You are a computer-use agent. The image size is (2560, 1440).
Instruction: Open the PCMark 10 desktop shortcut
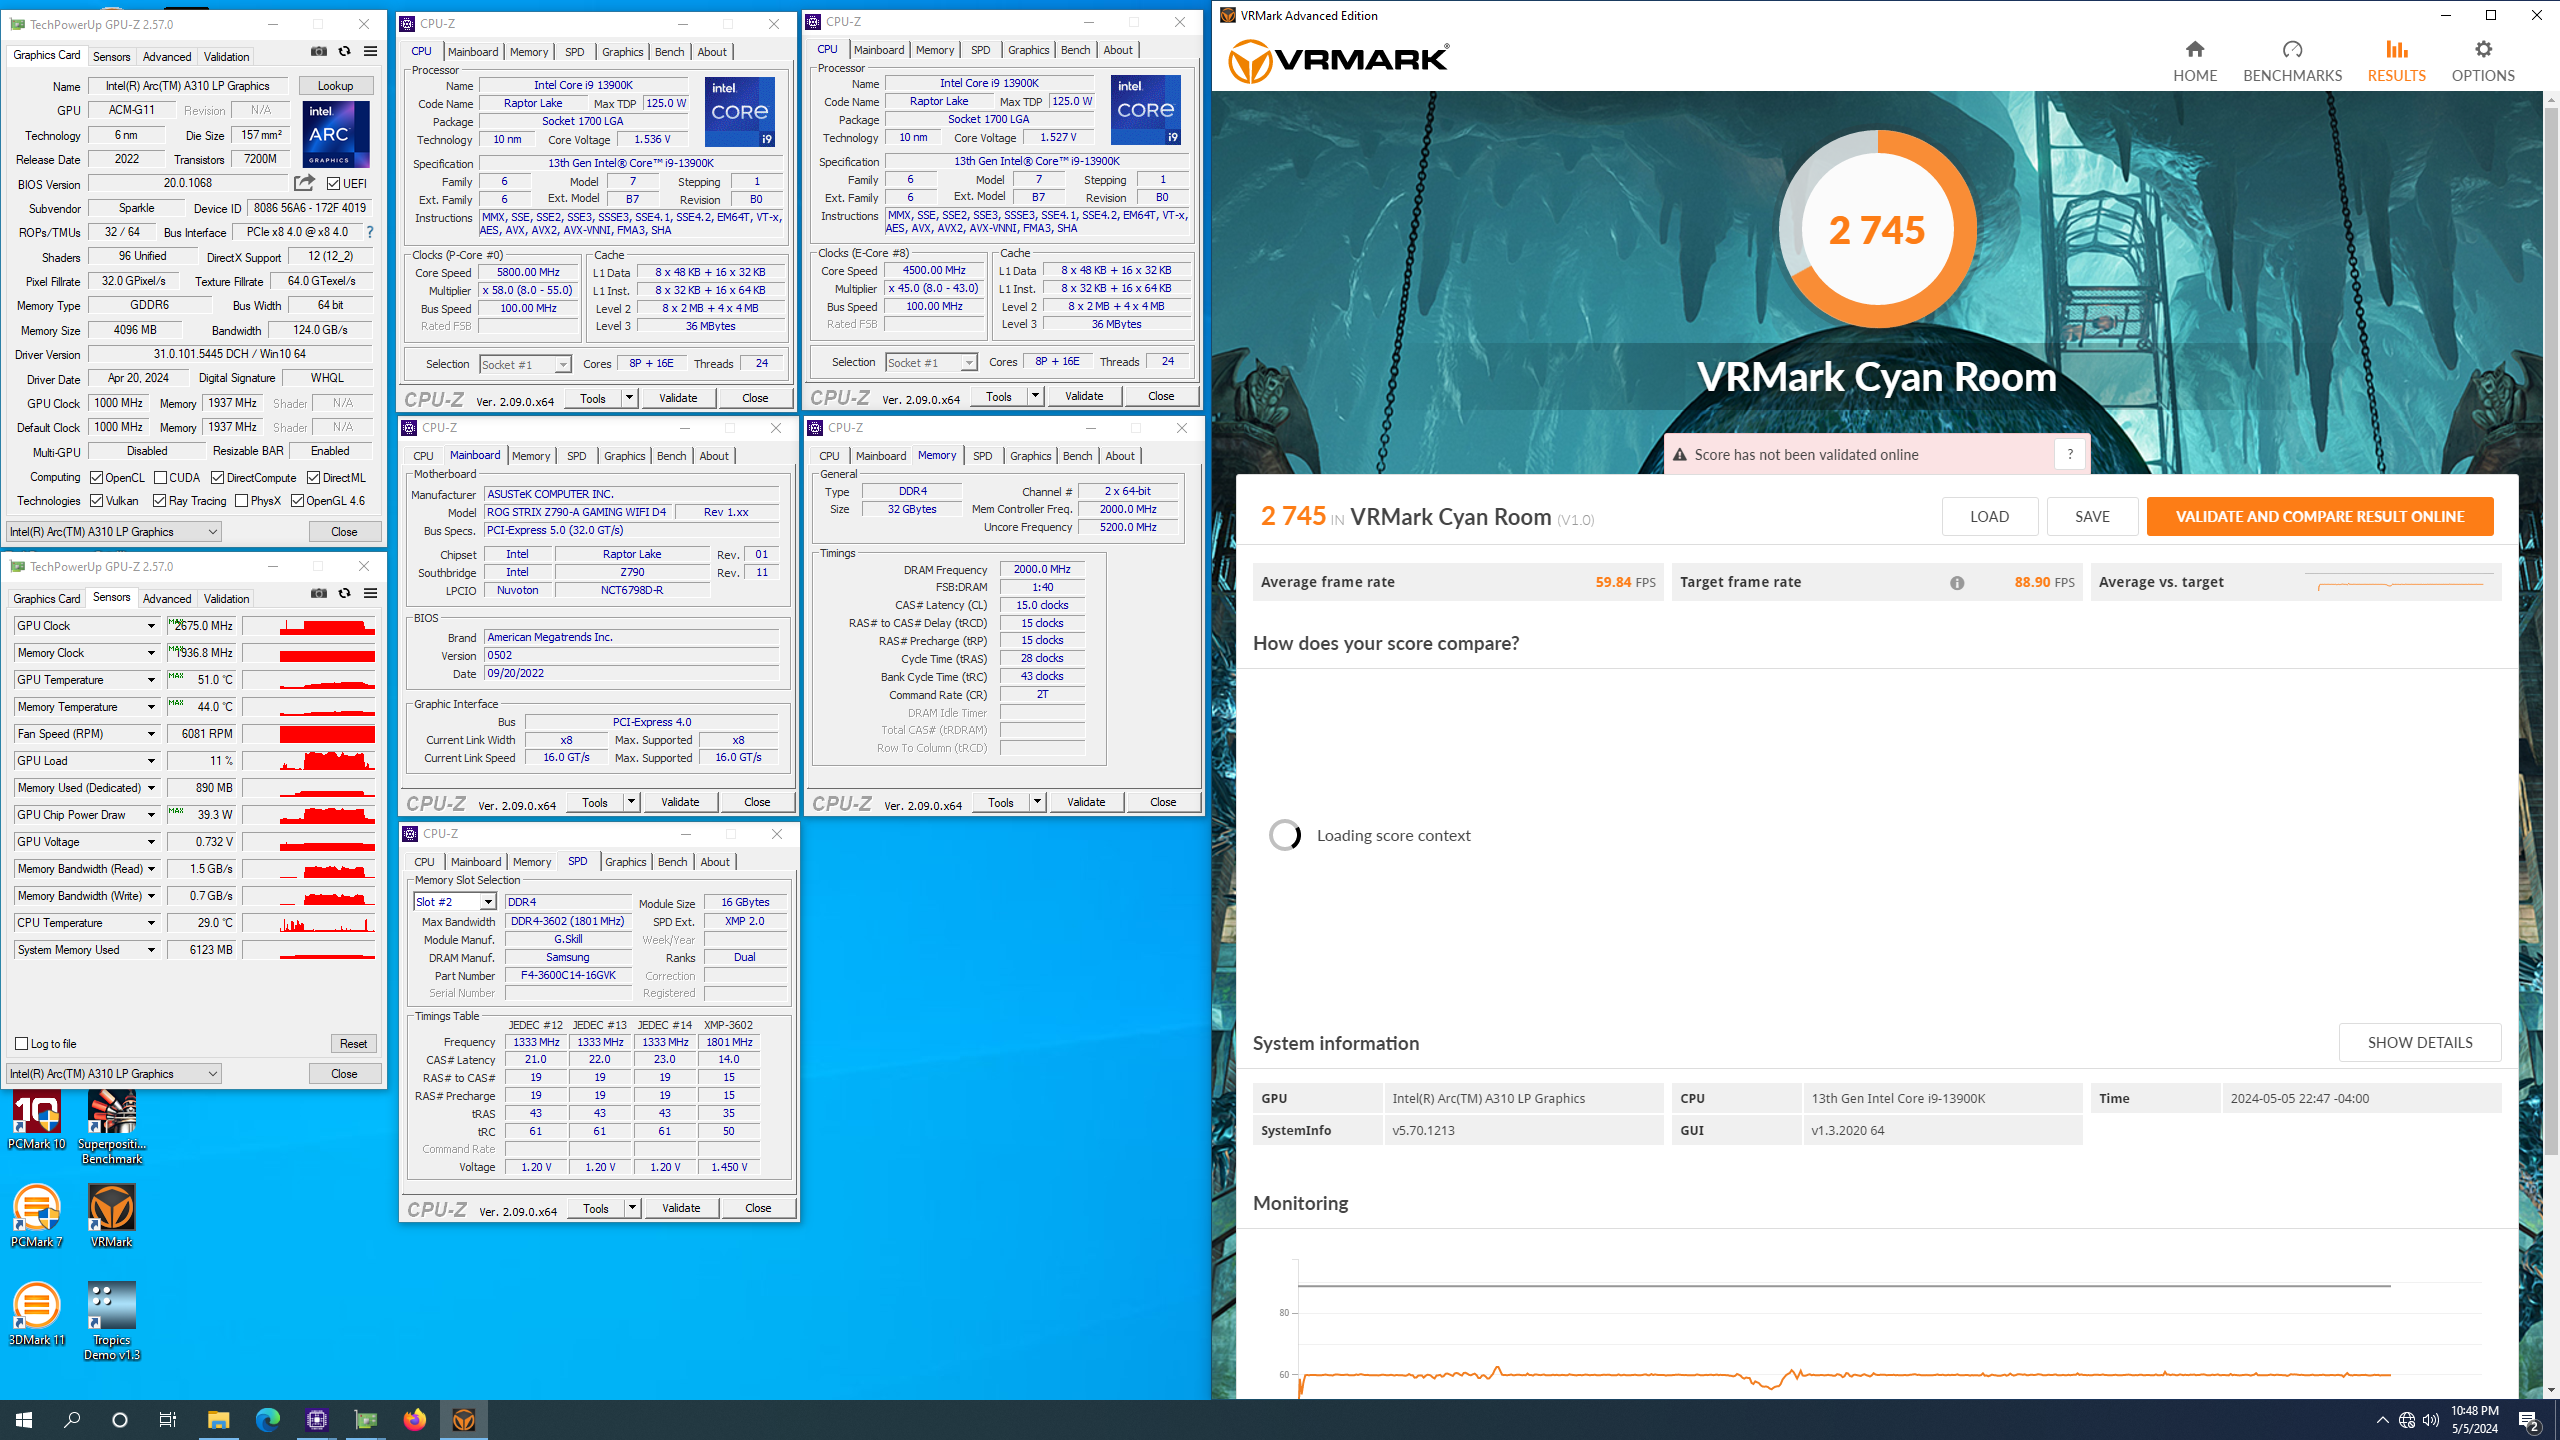click(x=37, y=1120)
